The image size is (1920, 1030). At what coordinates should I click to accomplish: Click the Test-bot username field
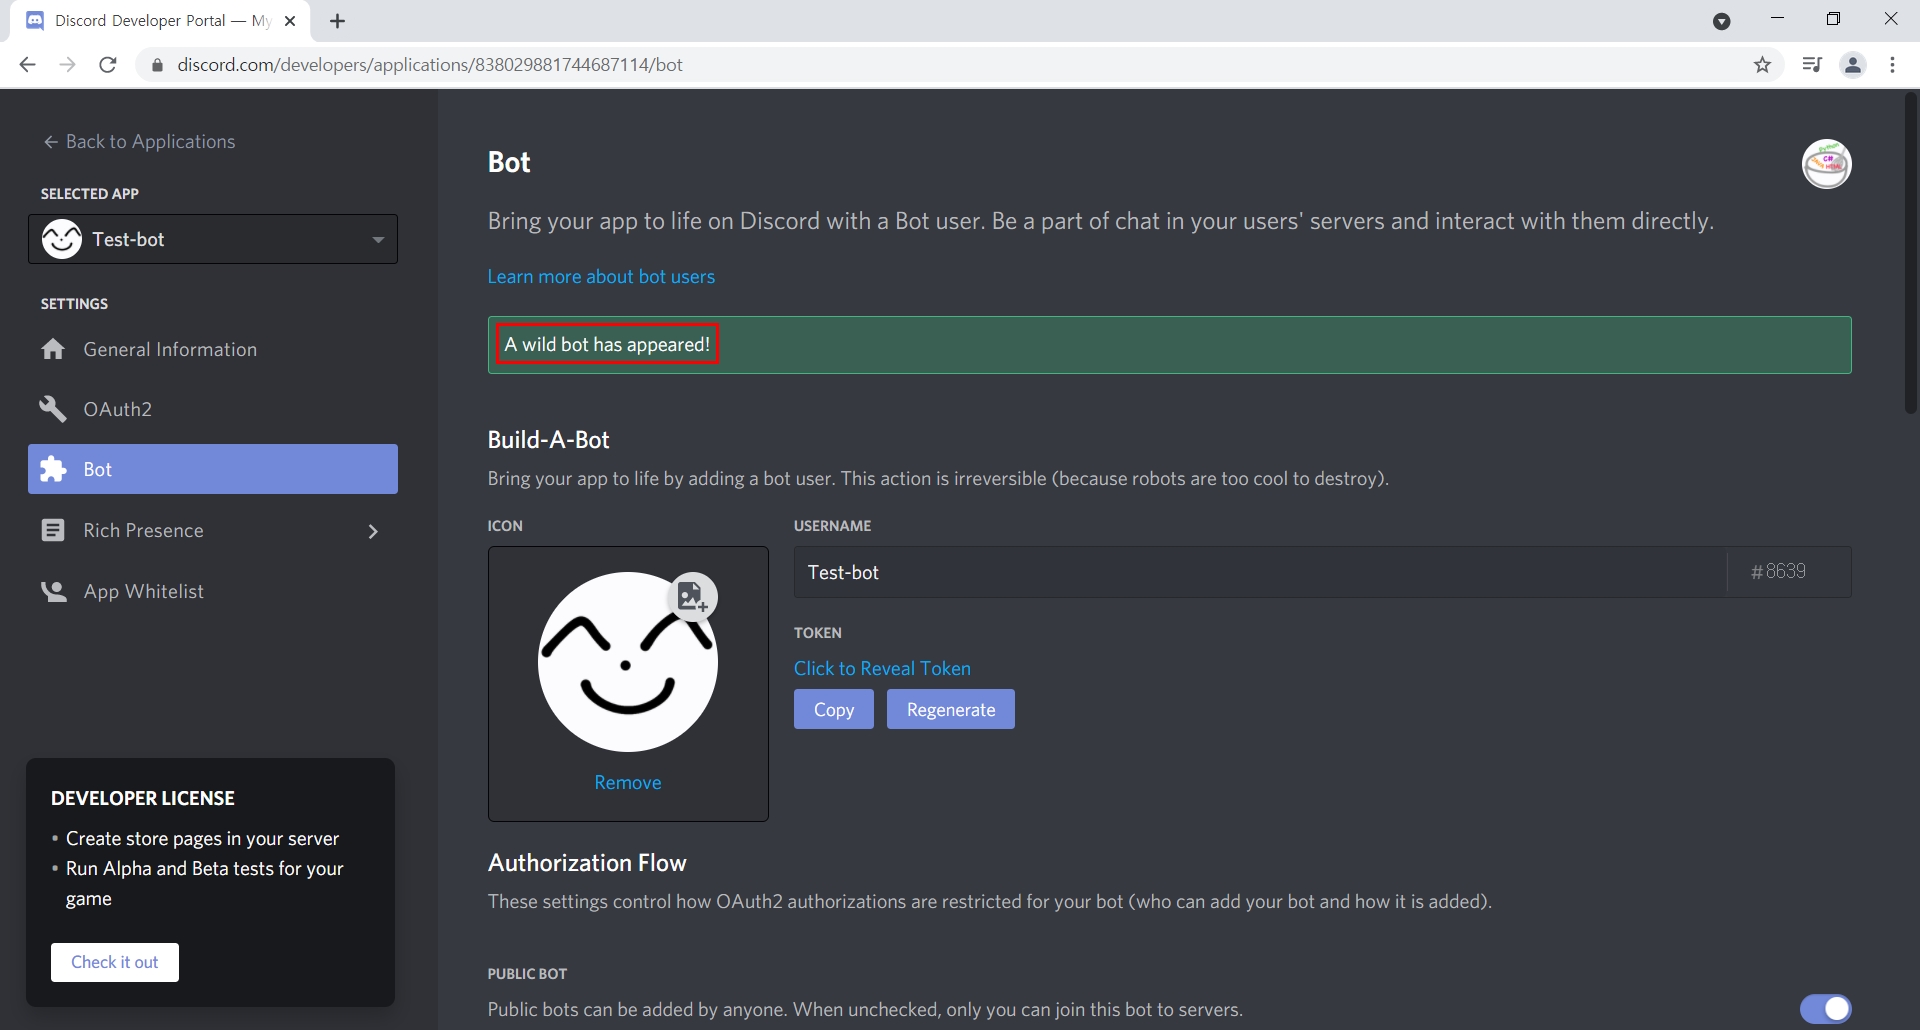[x=1260, y=572]
